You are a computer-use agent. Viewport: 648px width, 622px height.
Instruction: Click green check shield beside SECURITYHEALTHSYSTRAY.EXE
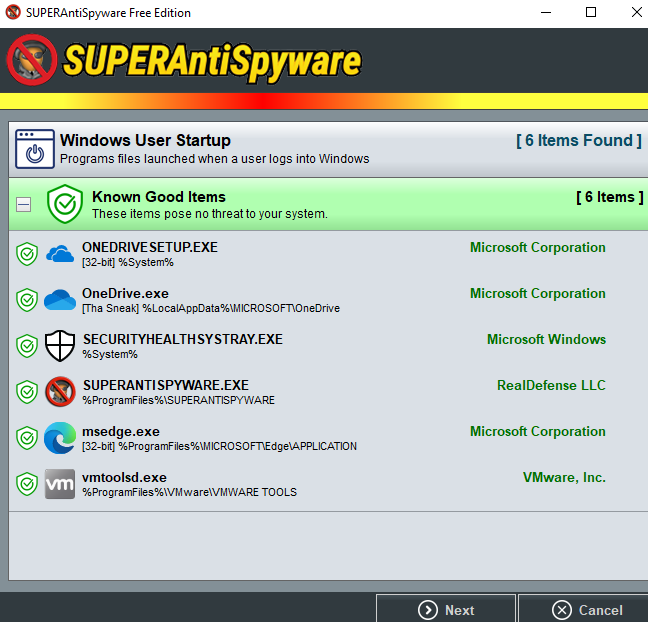click(27, 346)
